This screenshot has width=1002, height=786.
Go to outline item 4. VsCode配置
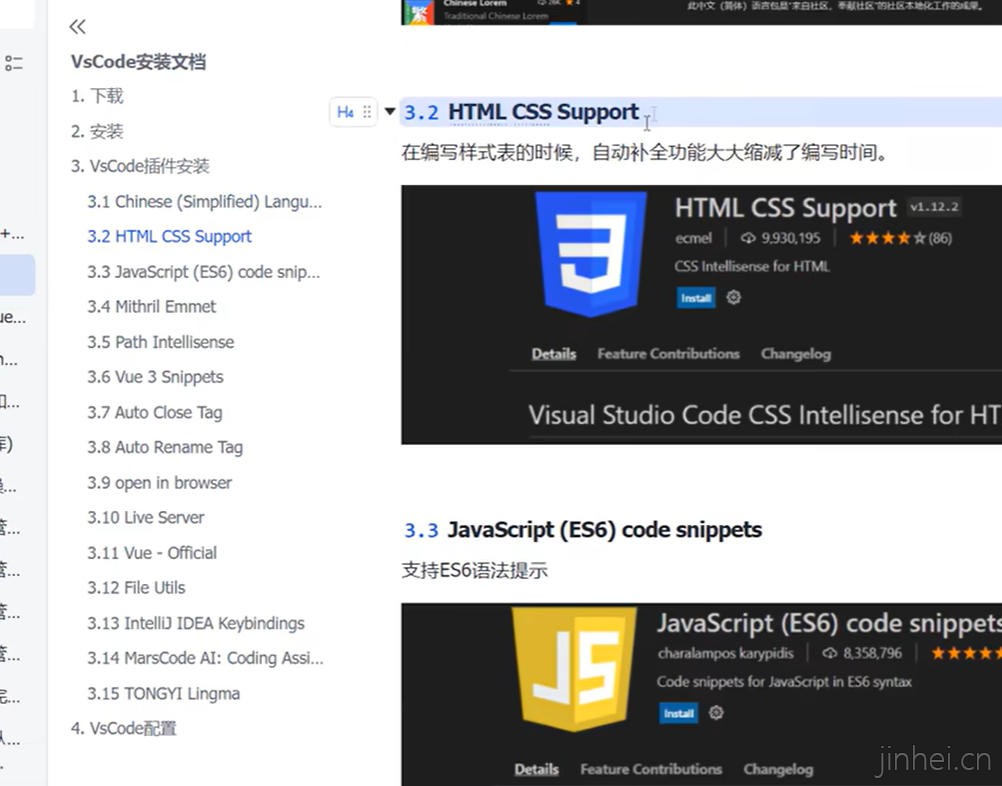(x=123, y=728)
